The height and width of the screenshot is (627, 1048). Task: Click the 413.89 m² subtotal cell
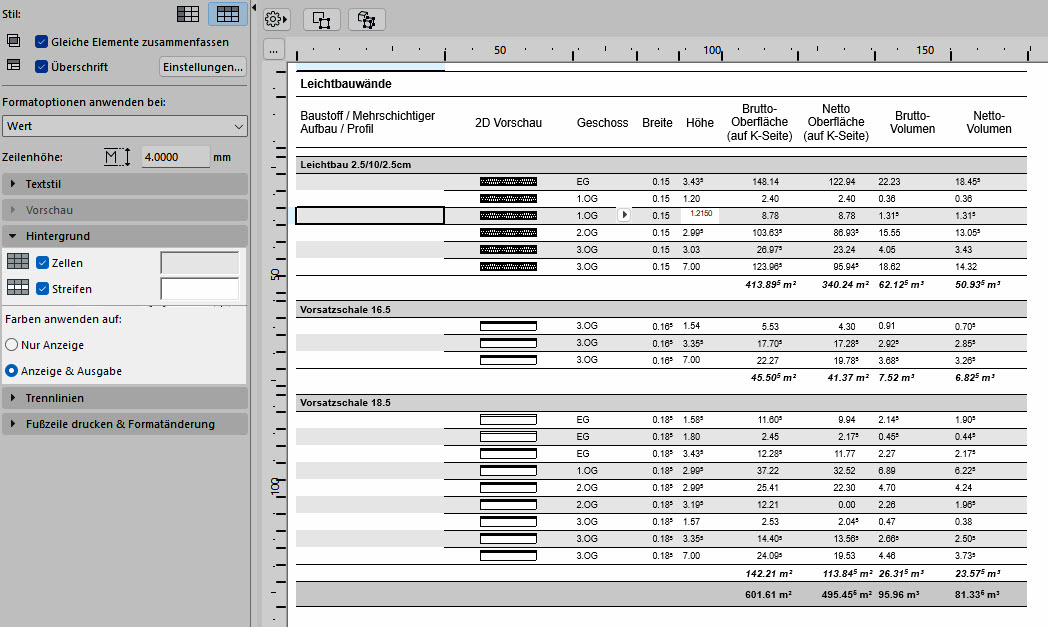[770, 285]
